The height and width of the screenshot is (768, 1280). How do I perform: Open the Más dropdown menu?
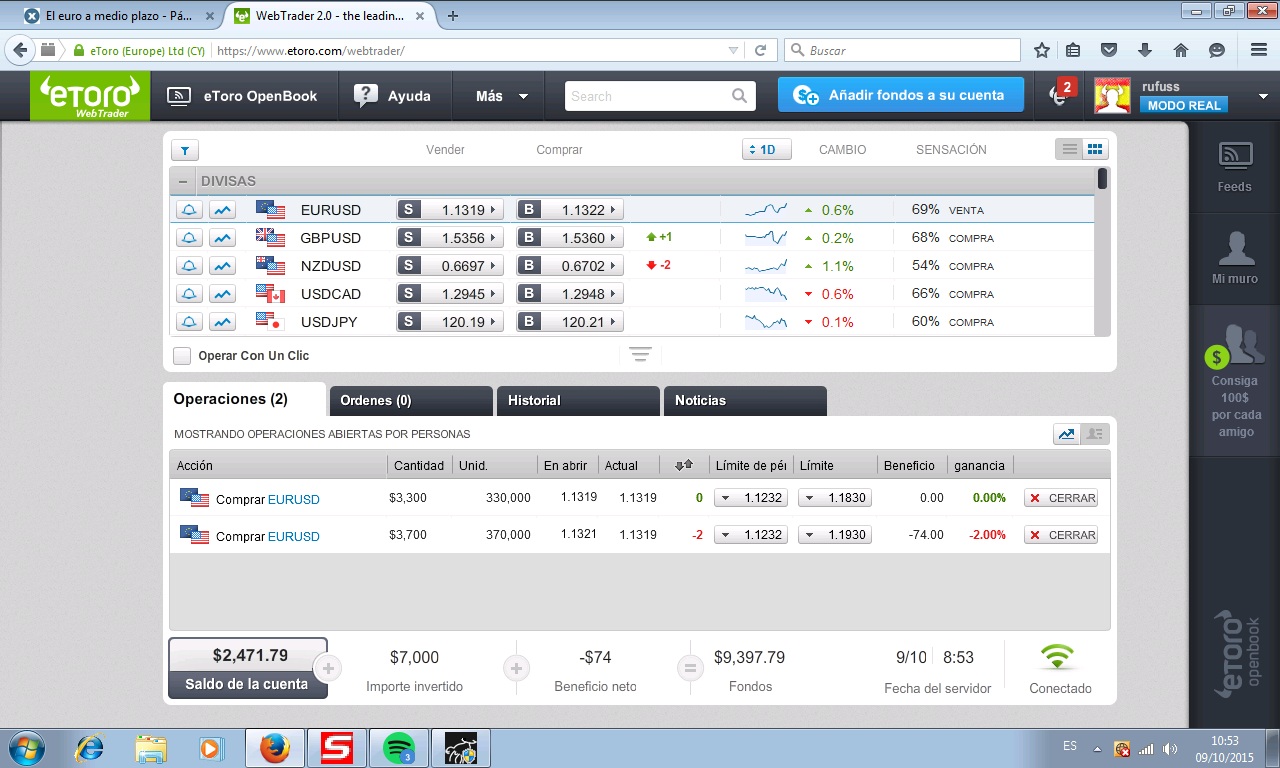coord(502,96)
